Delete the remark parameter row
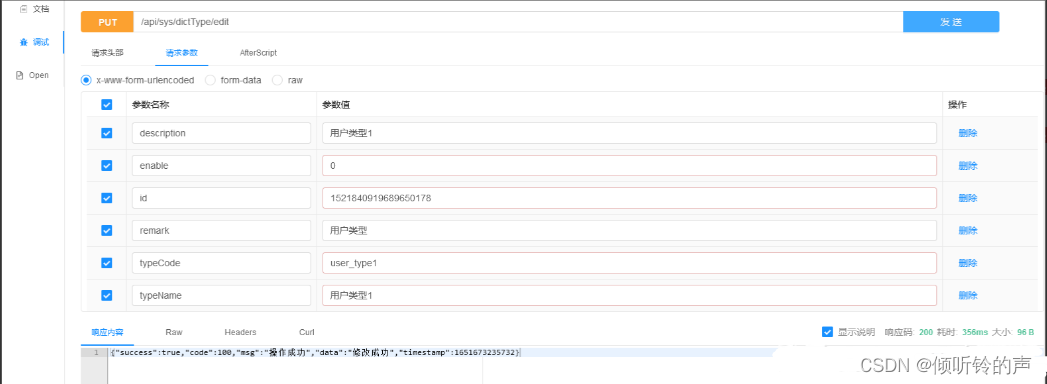The height and width of the screenshot is (384, 1047). tap(968, 230)
